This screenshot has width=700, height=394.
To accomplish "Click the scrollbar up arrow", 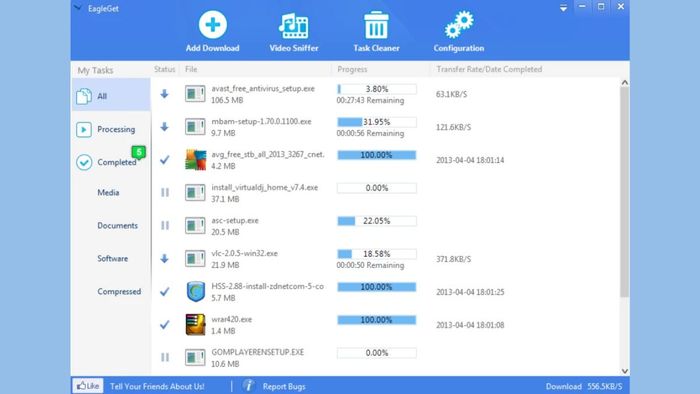I will click(625, 83).
